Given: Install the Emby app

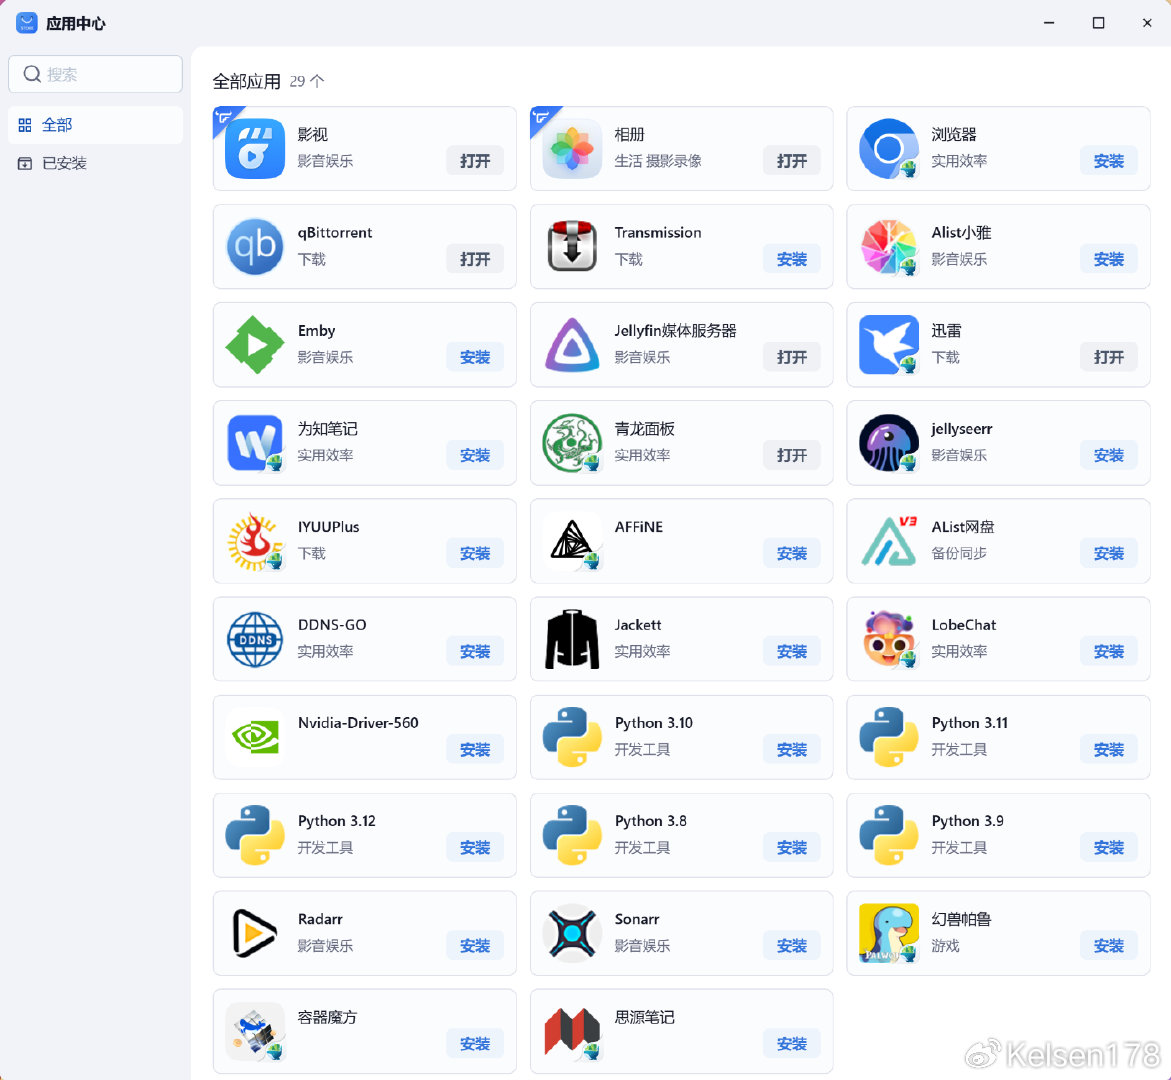Looking at the screenshot, I should tap(475, 357).
